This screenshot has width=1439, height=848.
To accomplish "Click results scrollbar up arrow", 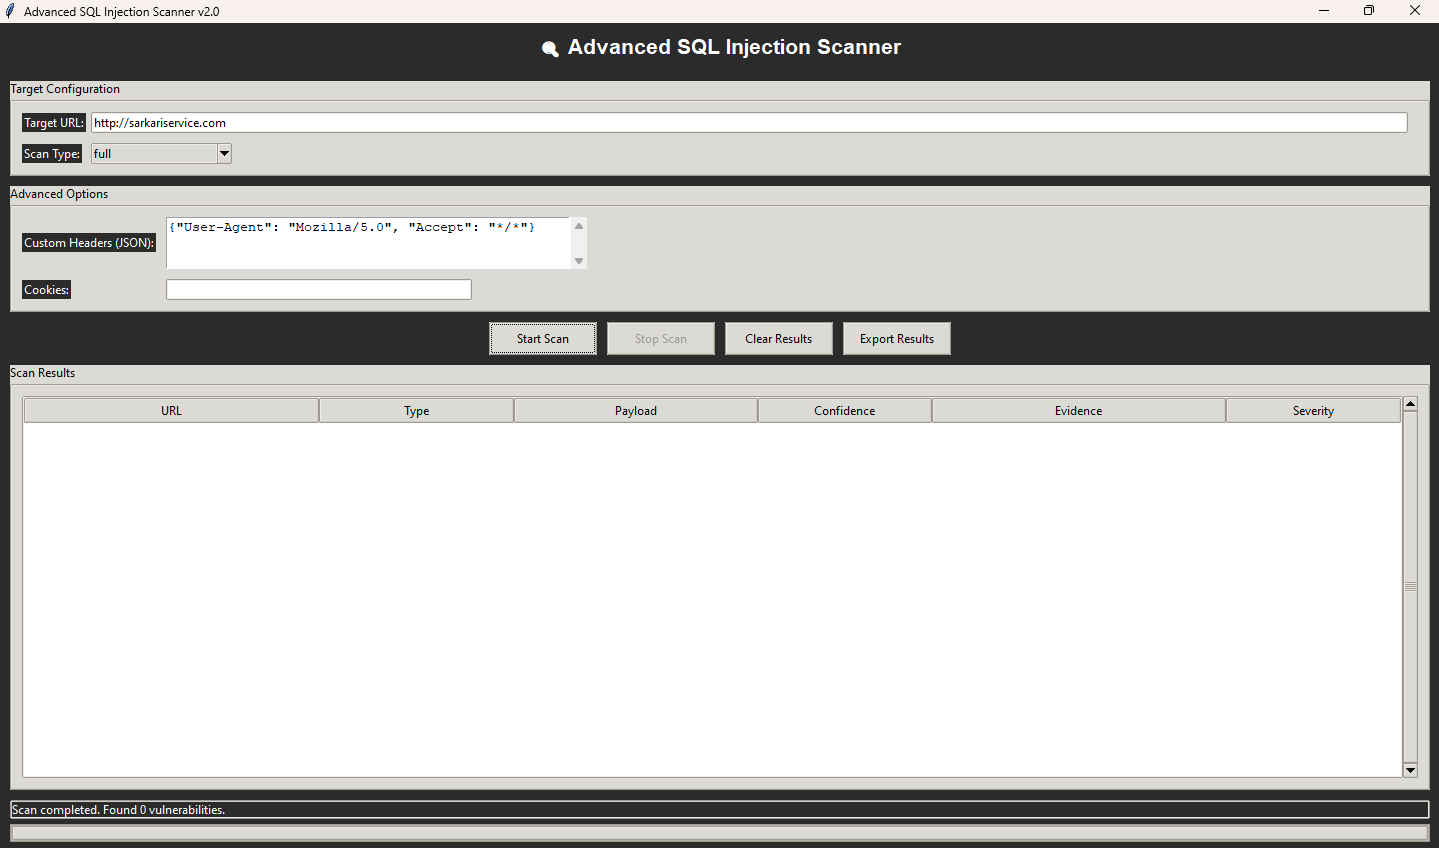I will pos(1410,404).
